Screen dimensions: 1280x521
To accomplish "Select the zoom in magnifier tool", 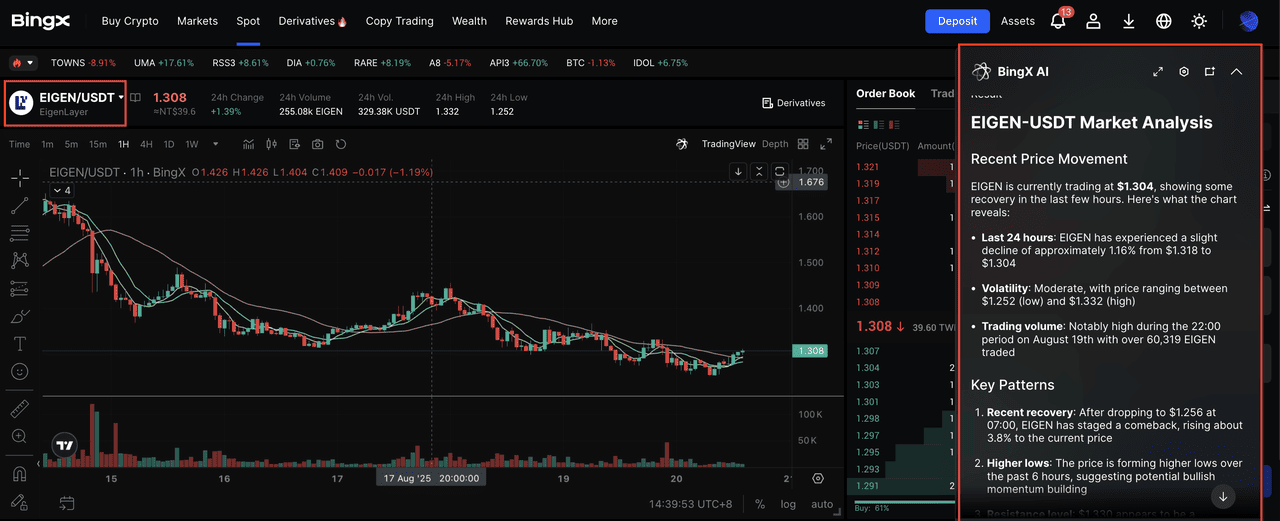I will (x=19, y=436).
